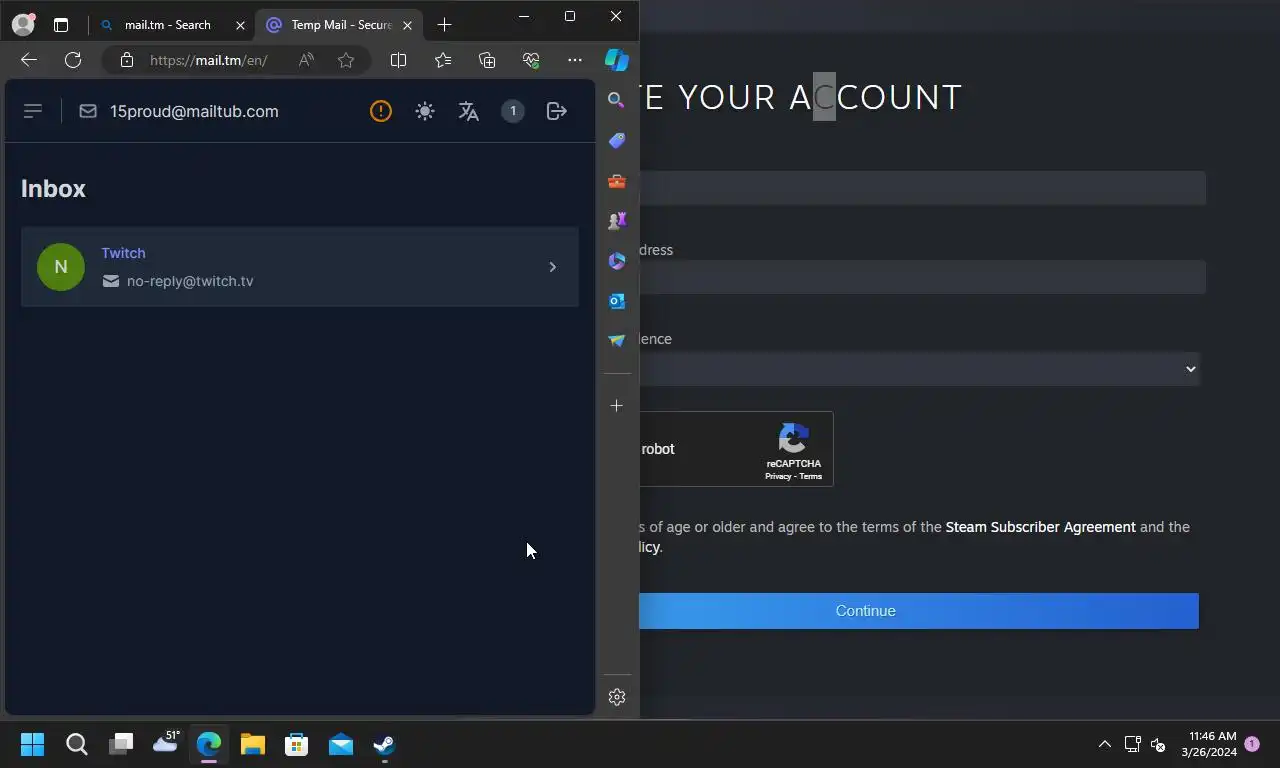Open the Copilot sidebar button
Screen dimensions: 1280x768
coord(617,60)
